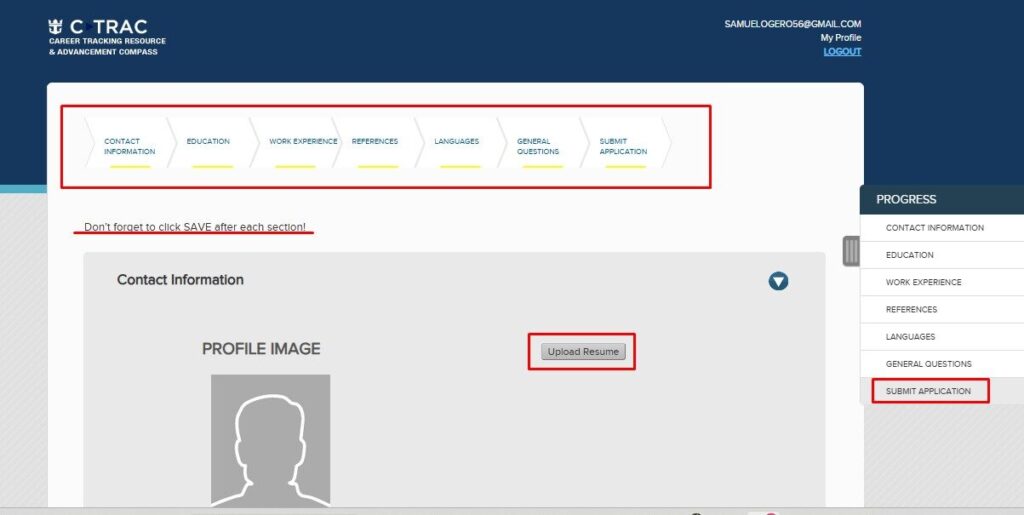Click the SAVE reminder text
Screen dimensions: 1024x515
pos(195,227)
